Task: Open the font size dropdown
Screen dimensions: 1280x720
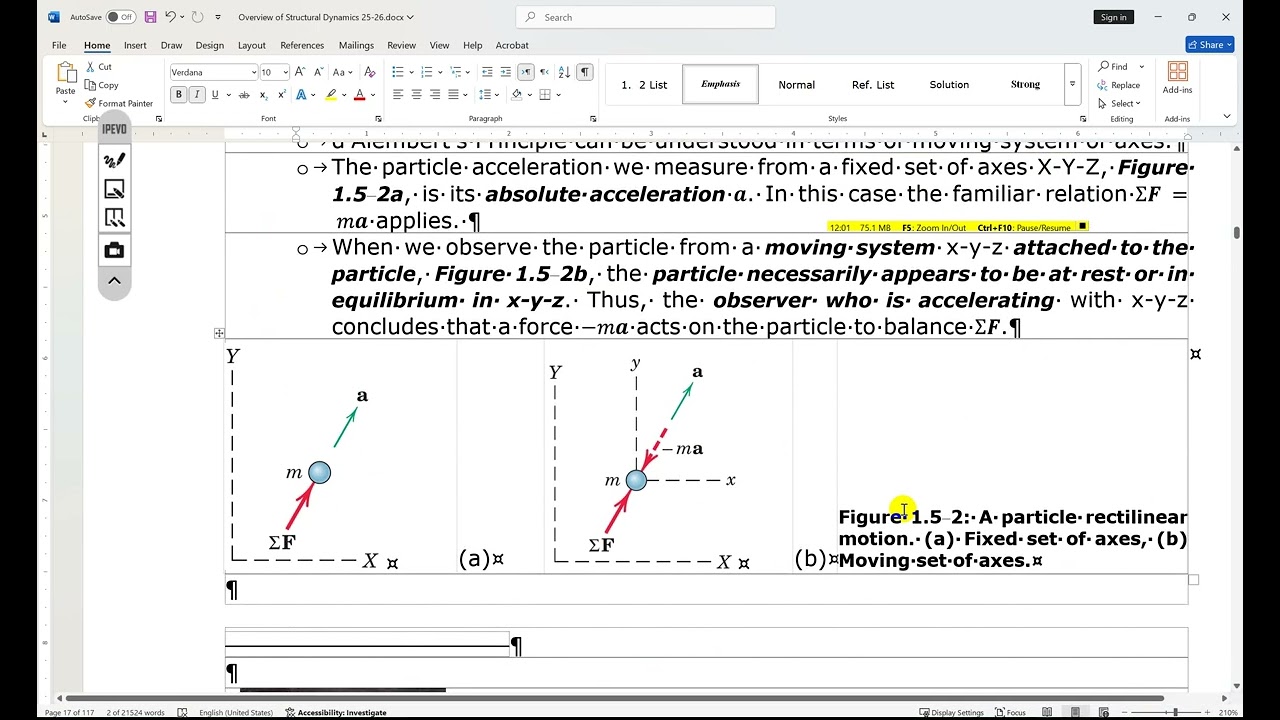Action: pyautogui.click(x=285, y=72)
